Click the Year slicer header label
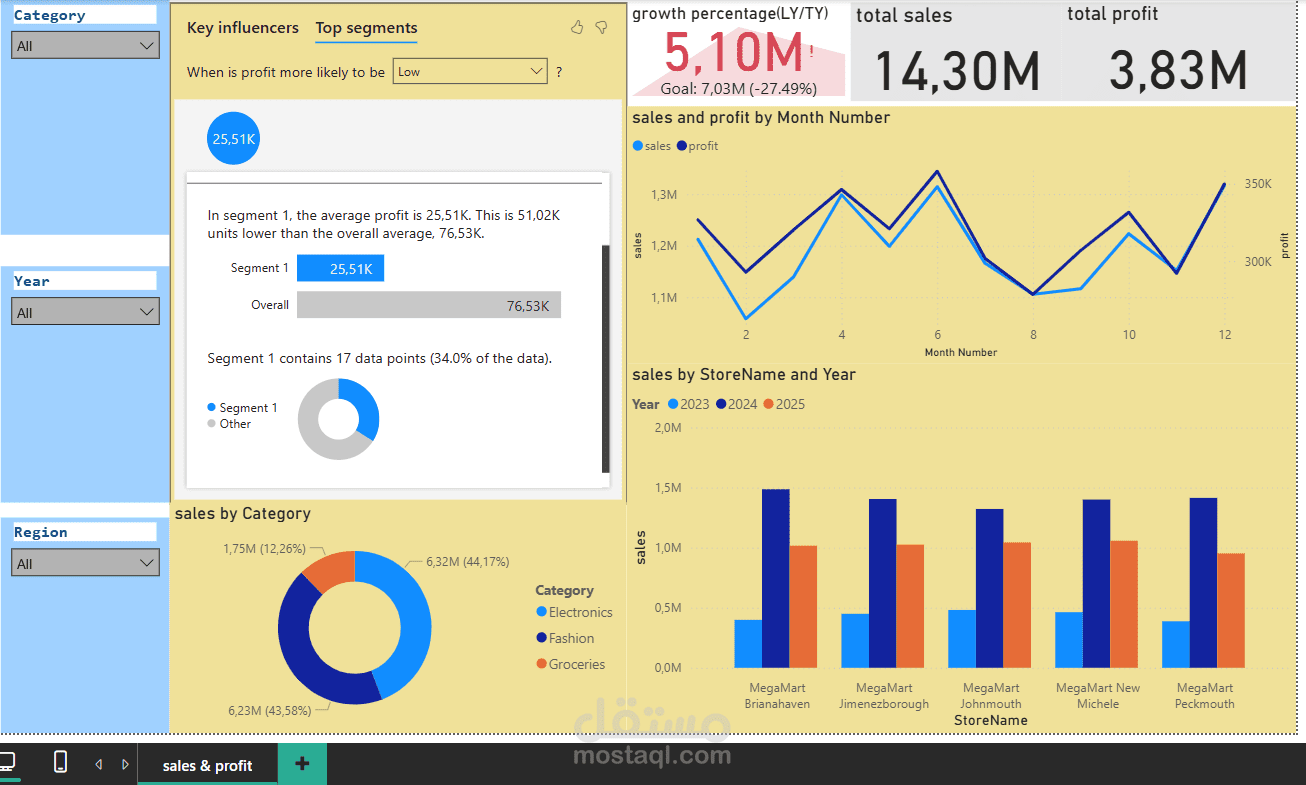 coord(32,281)
